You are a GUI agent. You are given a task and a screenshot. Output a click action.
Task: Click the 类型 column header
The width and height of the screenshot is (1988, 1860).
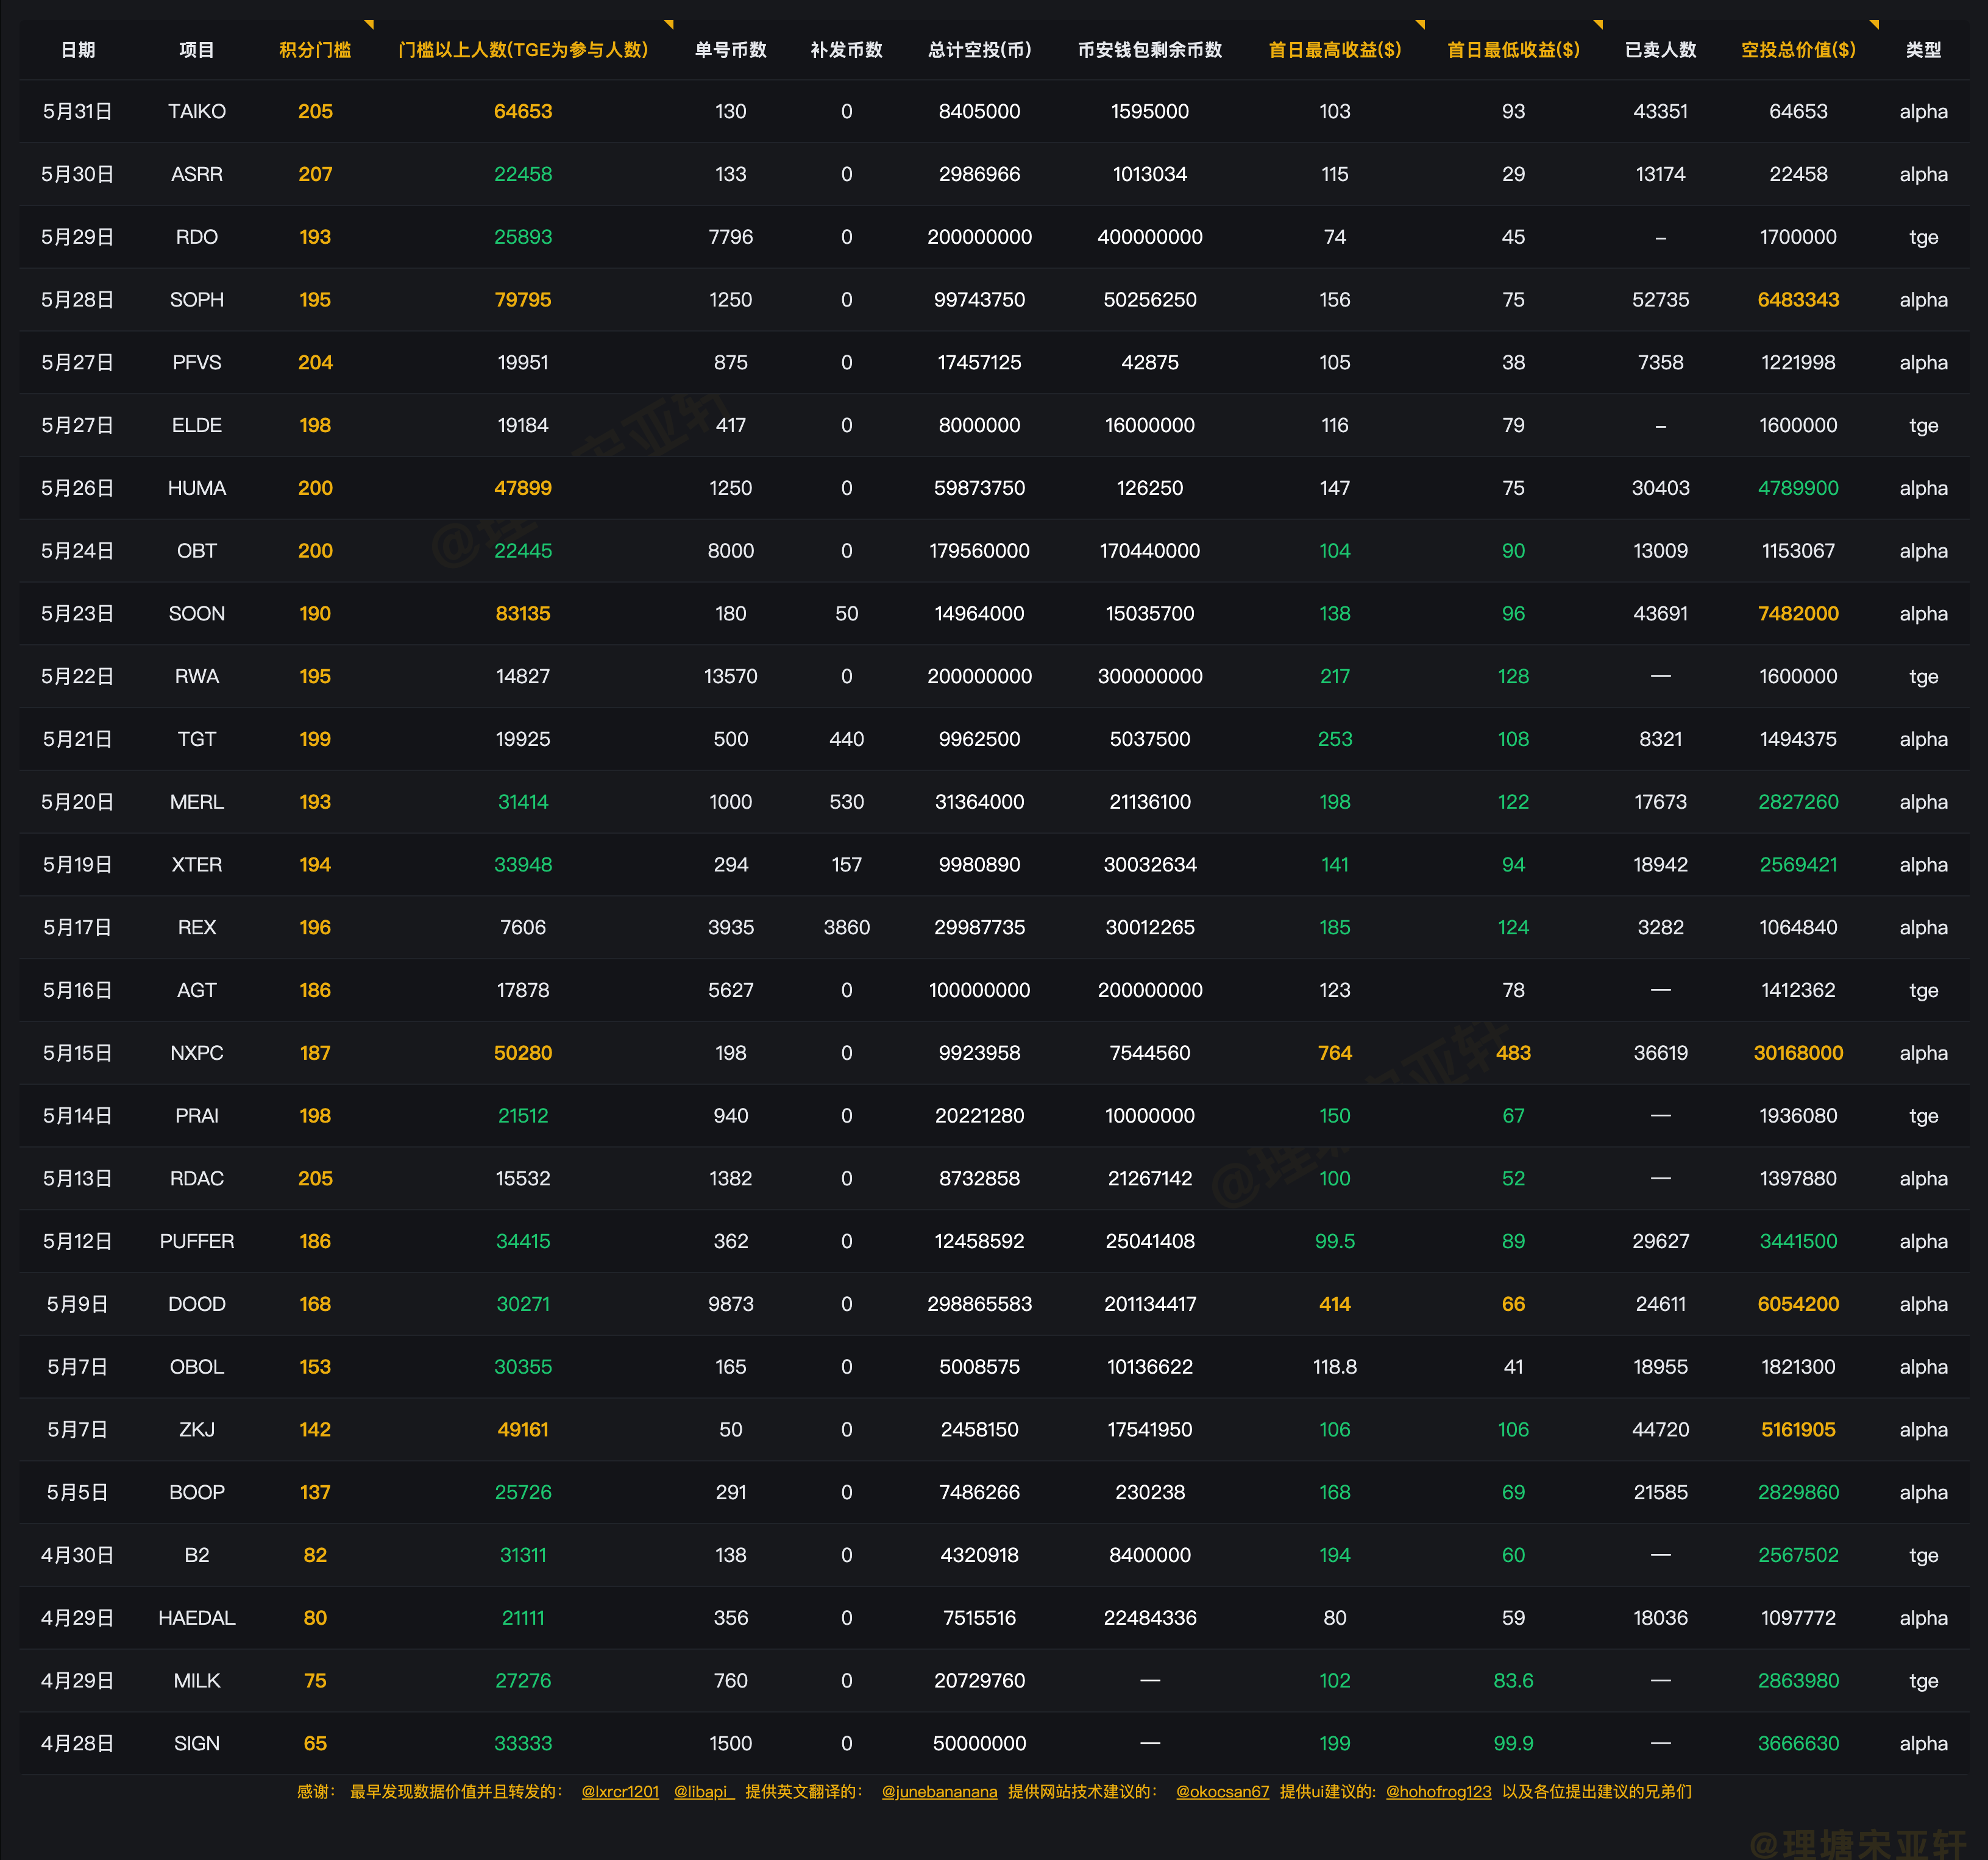1923,50
